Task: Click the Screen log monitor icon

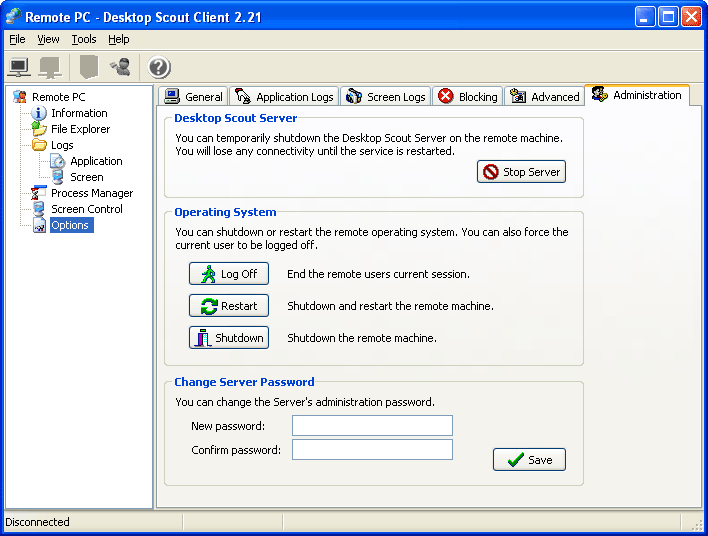Action: [58, 177]
